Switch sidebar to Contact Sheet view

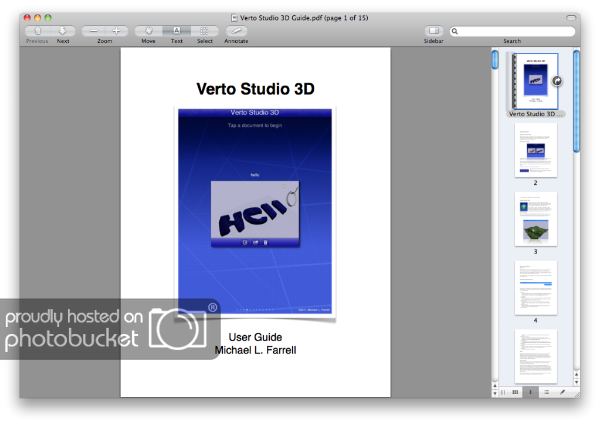click(515, 392)
